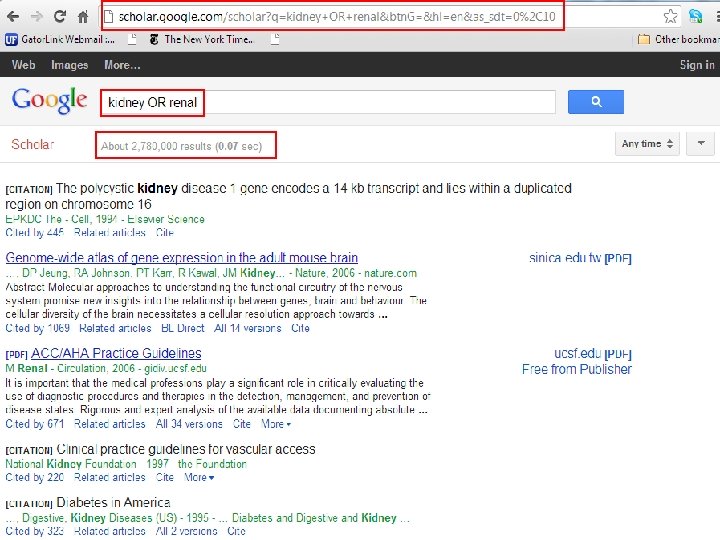Open the Other bookmarks folder
The width and height of the screenshot is (720, 540).
click(x=679, y=39)
